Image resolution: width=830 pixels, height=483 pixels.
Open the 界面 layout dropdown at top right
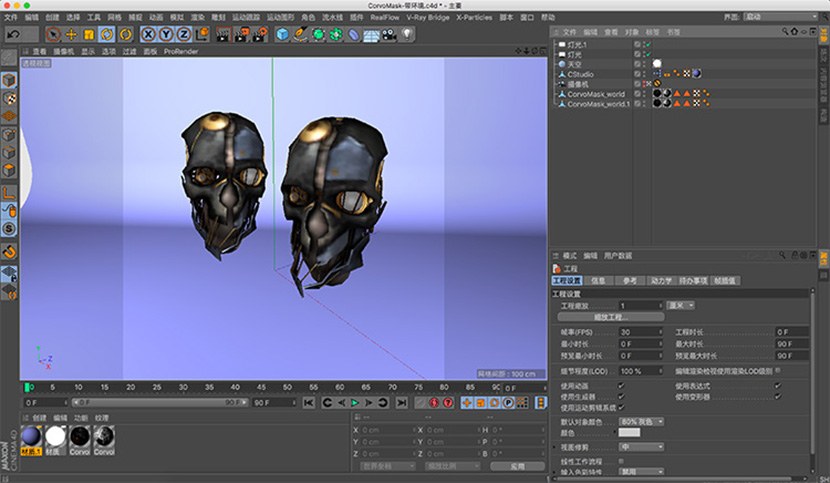click(781, 17)
